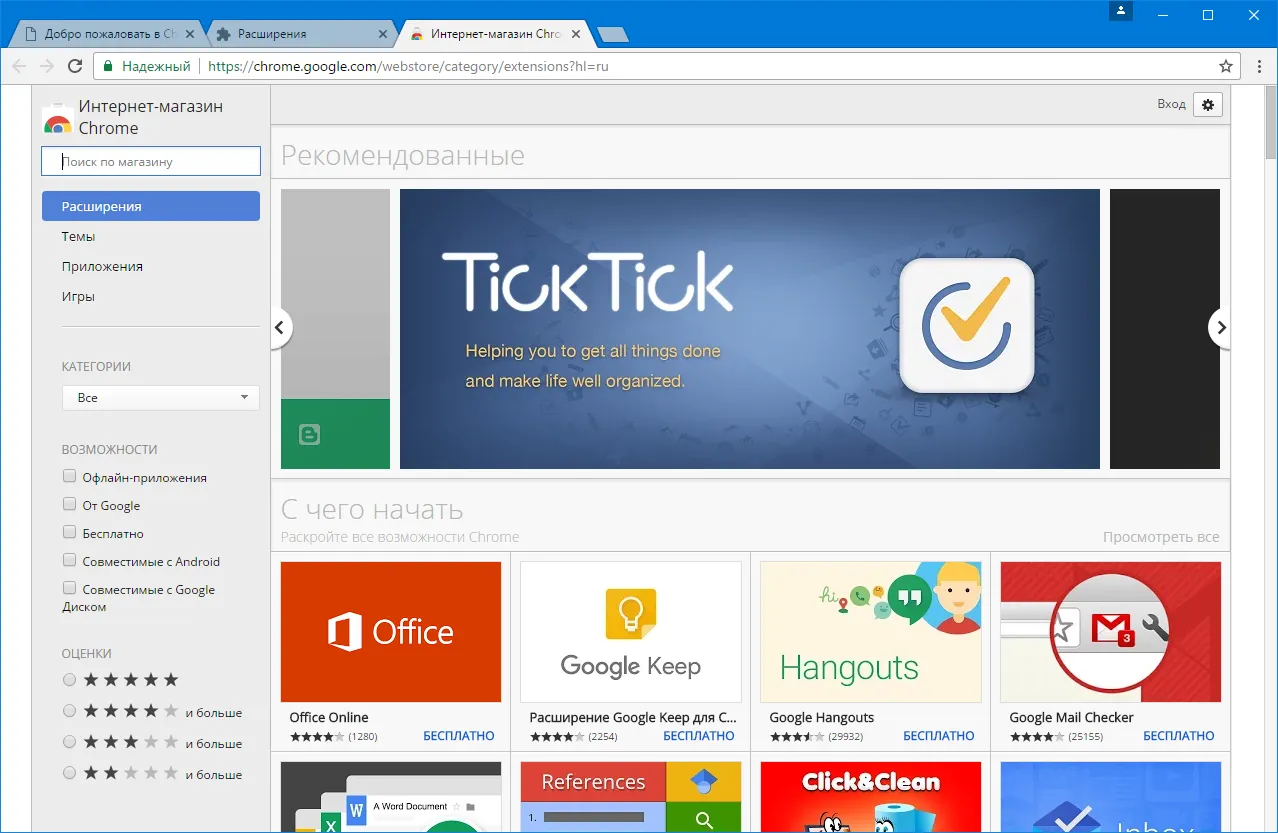Image resolution: width=1278 pixels, height=833 pixels.
Task: Click the Расширение Google Keep title
Action: pyautogui.click(x=633, y=717)
